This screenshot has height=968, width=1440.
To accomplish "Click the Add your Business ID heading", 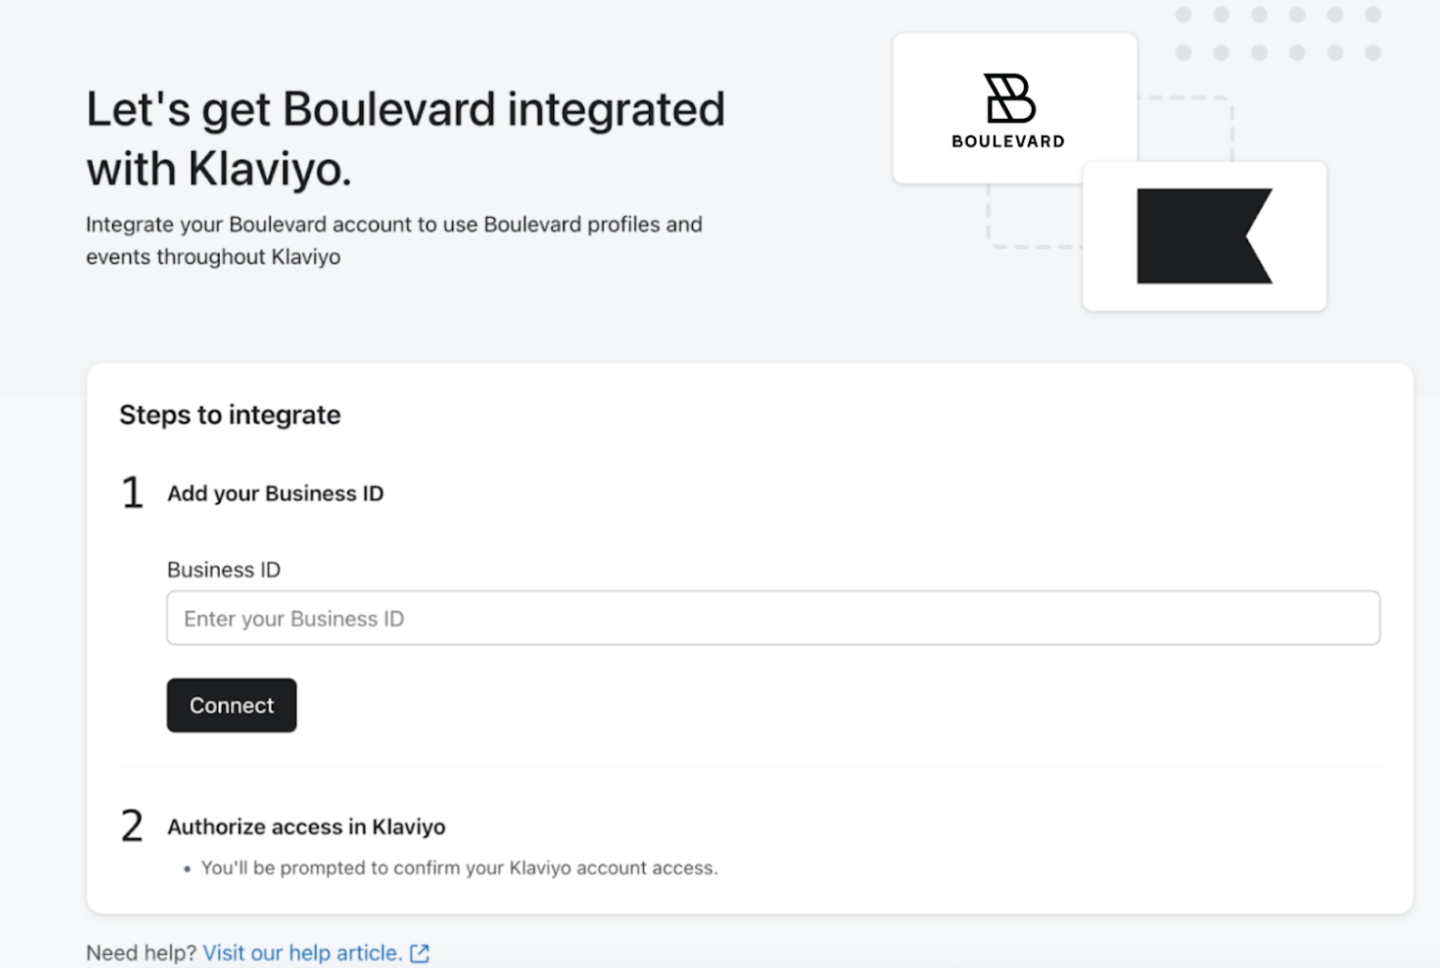I will click(275, 494).
